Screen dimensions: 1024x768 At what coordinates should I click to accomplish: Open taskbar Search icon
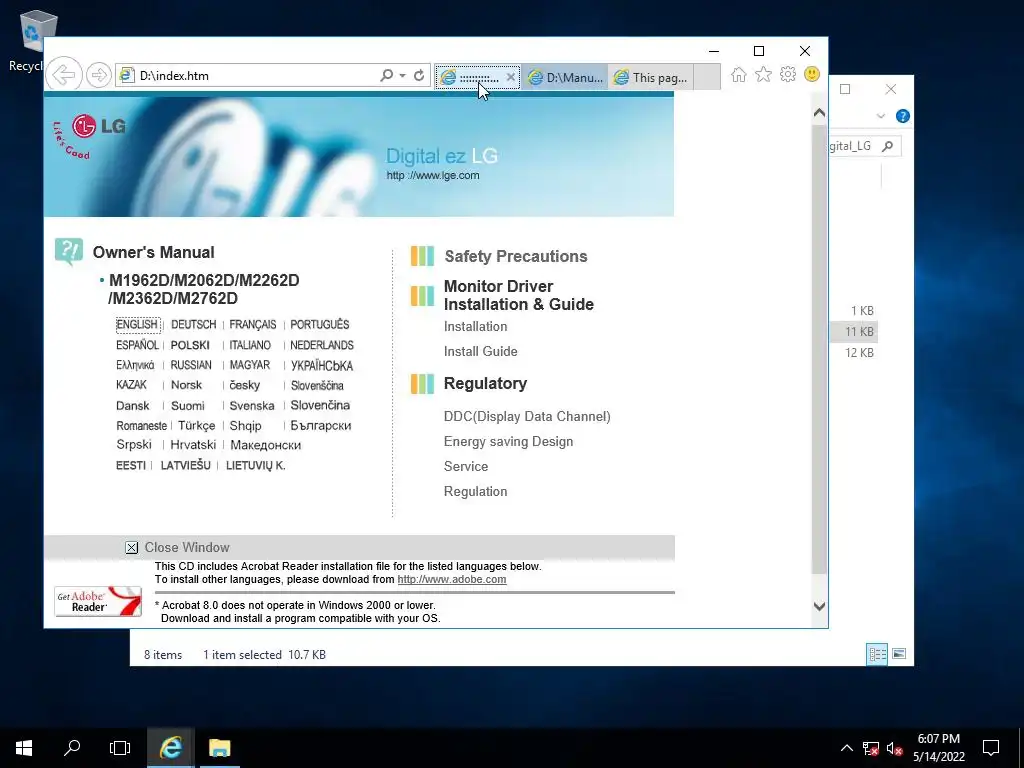(x=72, y=748)
